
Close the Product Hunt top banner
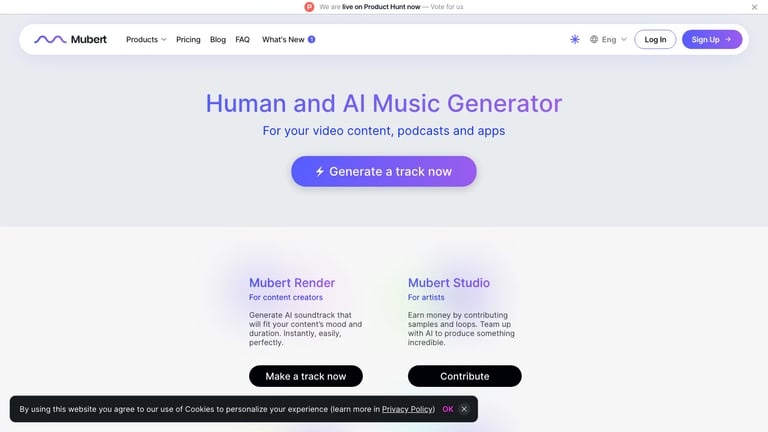[x=754, y=7]
